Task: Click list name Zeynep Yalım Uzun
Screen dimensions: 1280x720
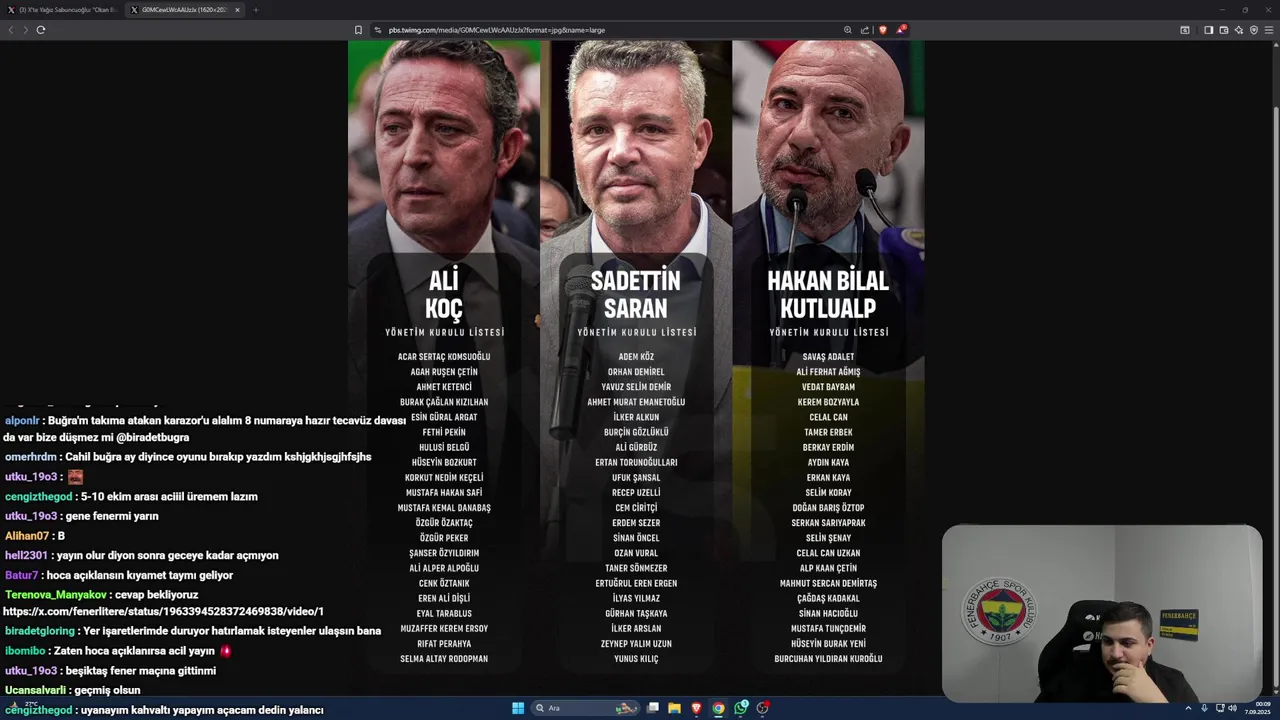Action: point(636,644)
